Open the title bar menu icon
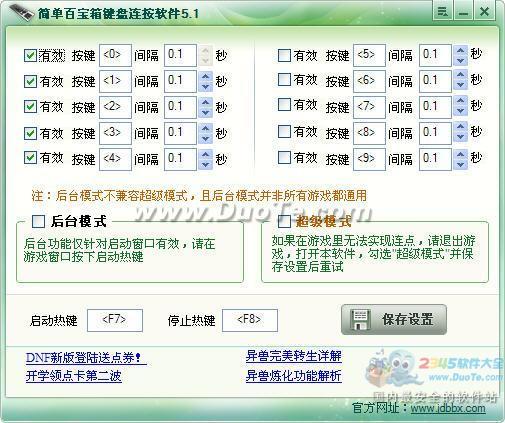The height and width of the screenshot is (423, 505). tap(442, 12)
